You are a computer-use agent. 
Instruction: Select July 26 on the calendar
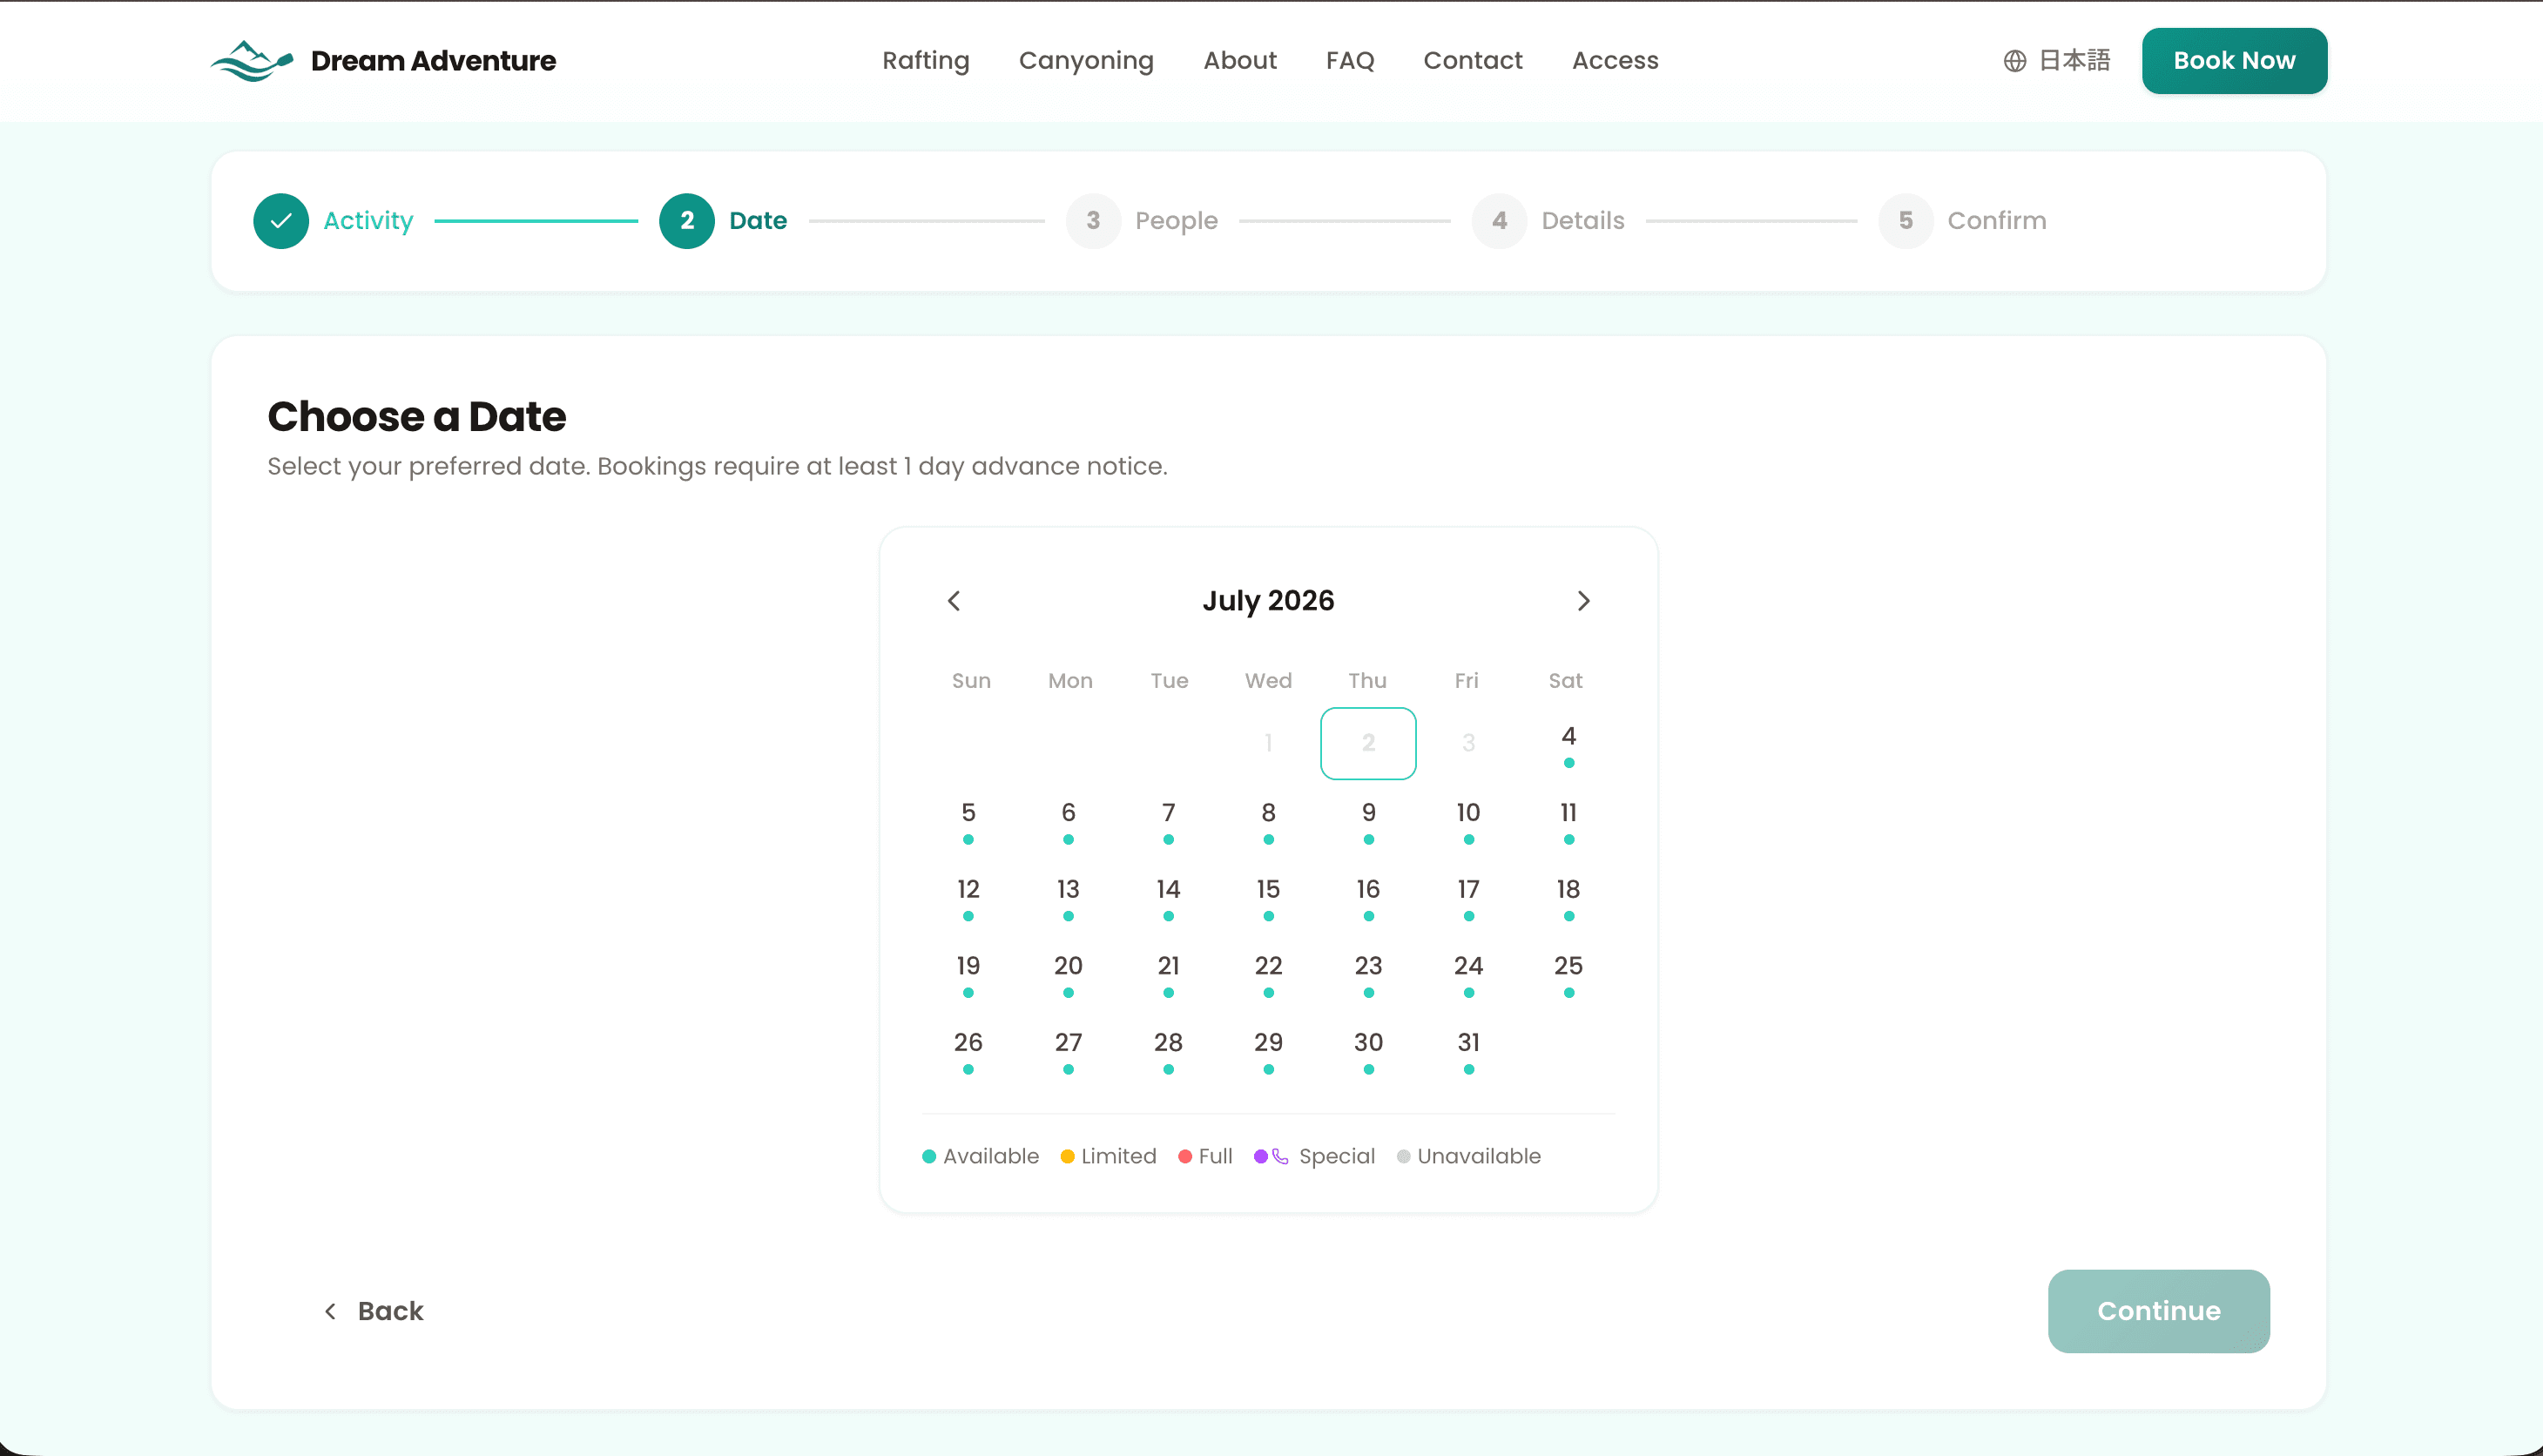pyautogui.click(x=968, y=1051)
